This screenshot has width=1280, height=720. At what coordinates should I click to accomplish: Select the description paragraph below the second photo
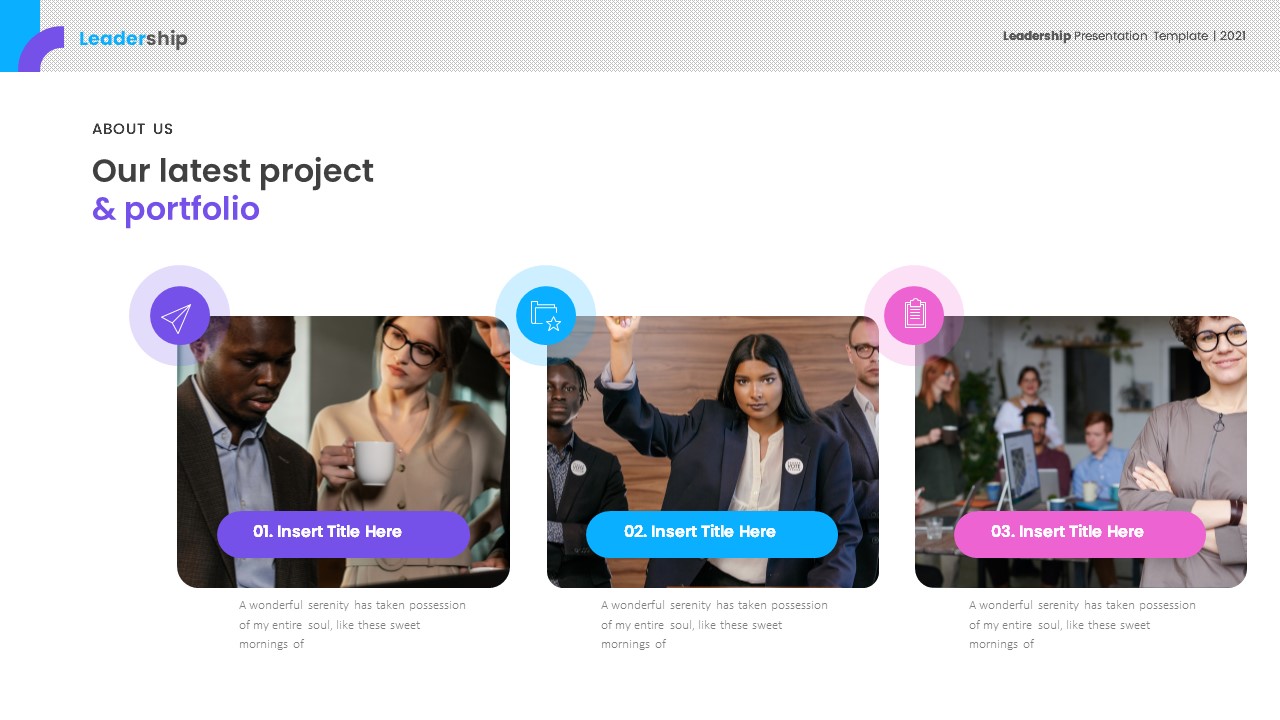(x=714, y=624)
